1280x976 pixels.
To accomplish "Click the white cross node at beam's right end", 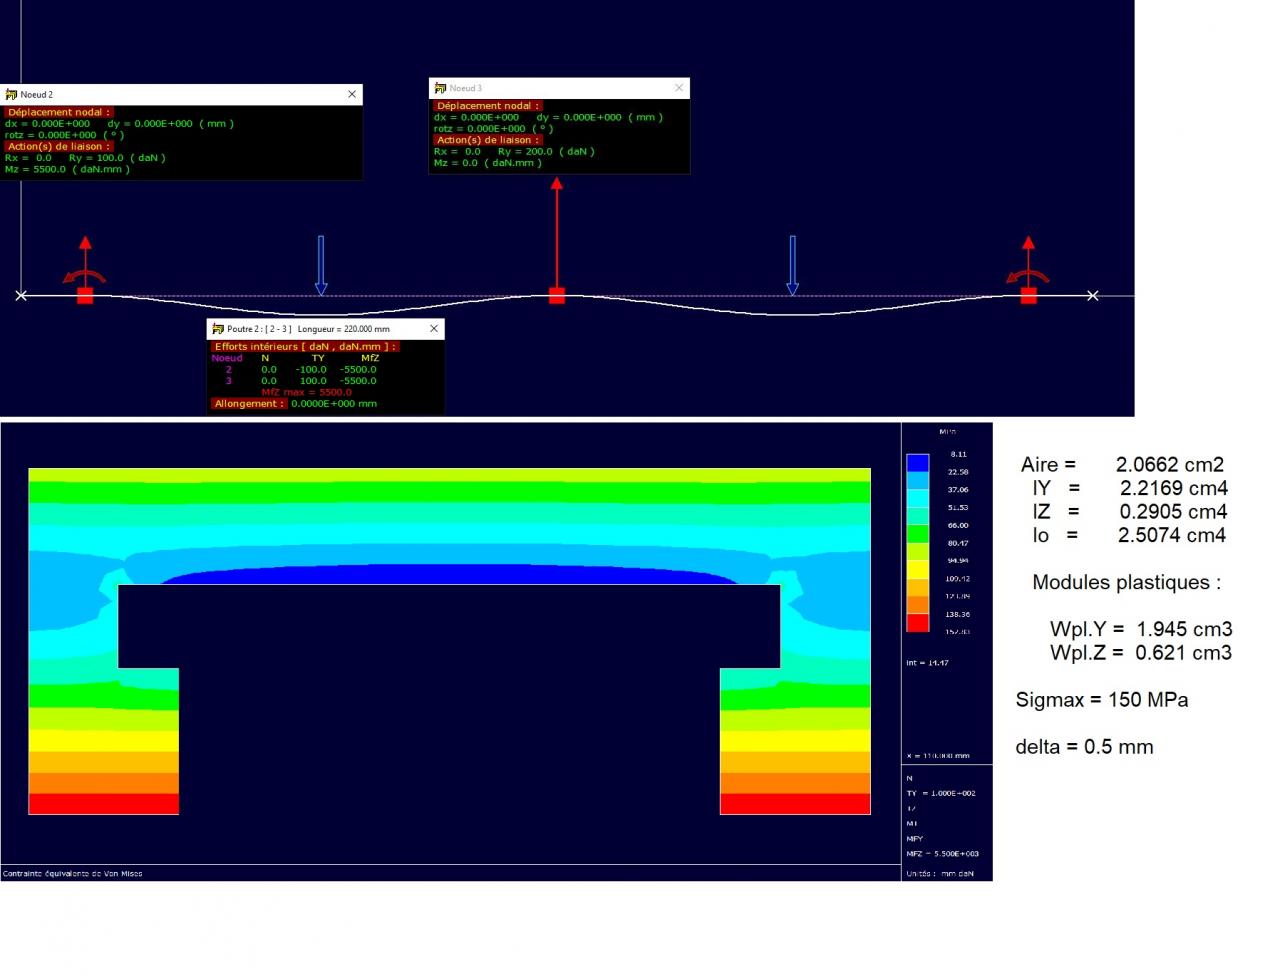I will click(1092, 295).
